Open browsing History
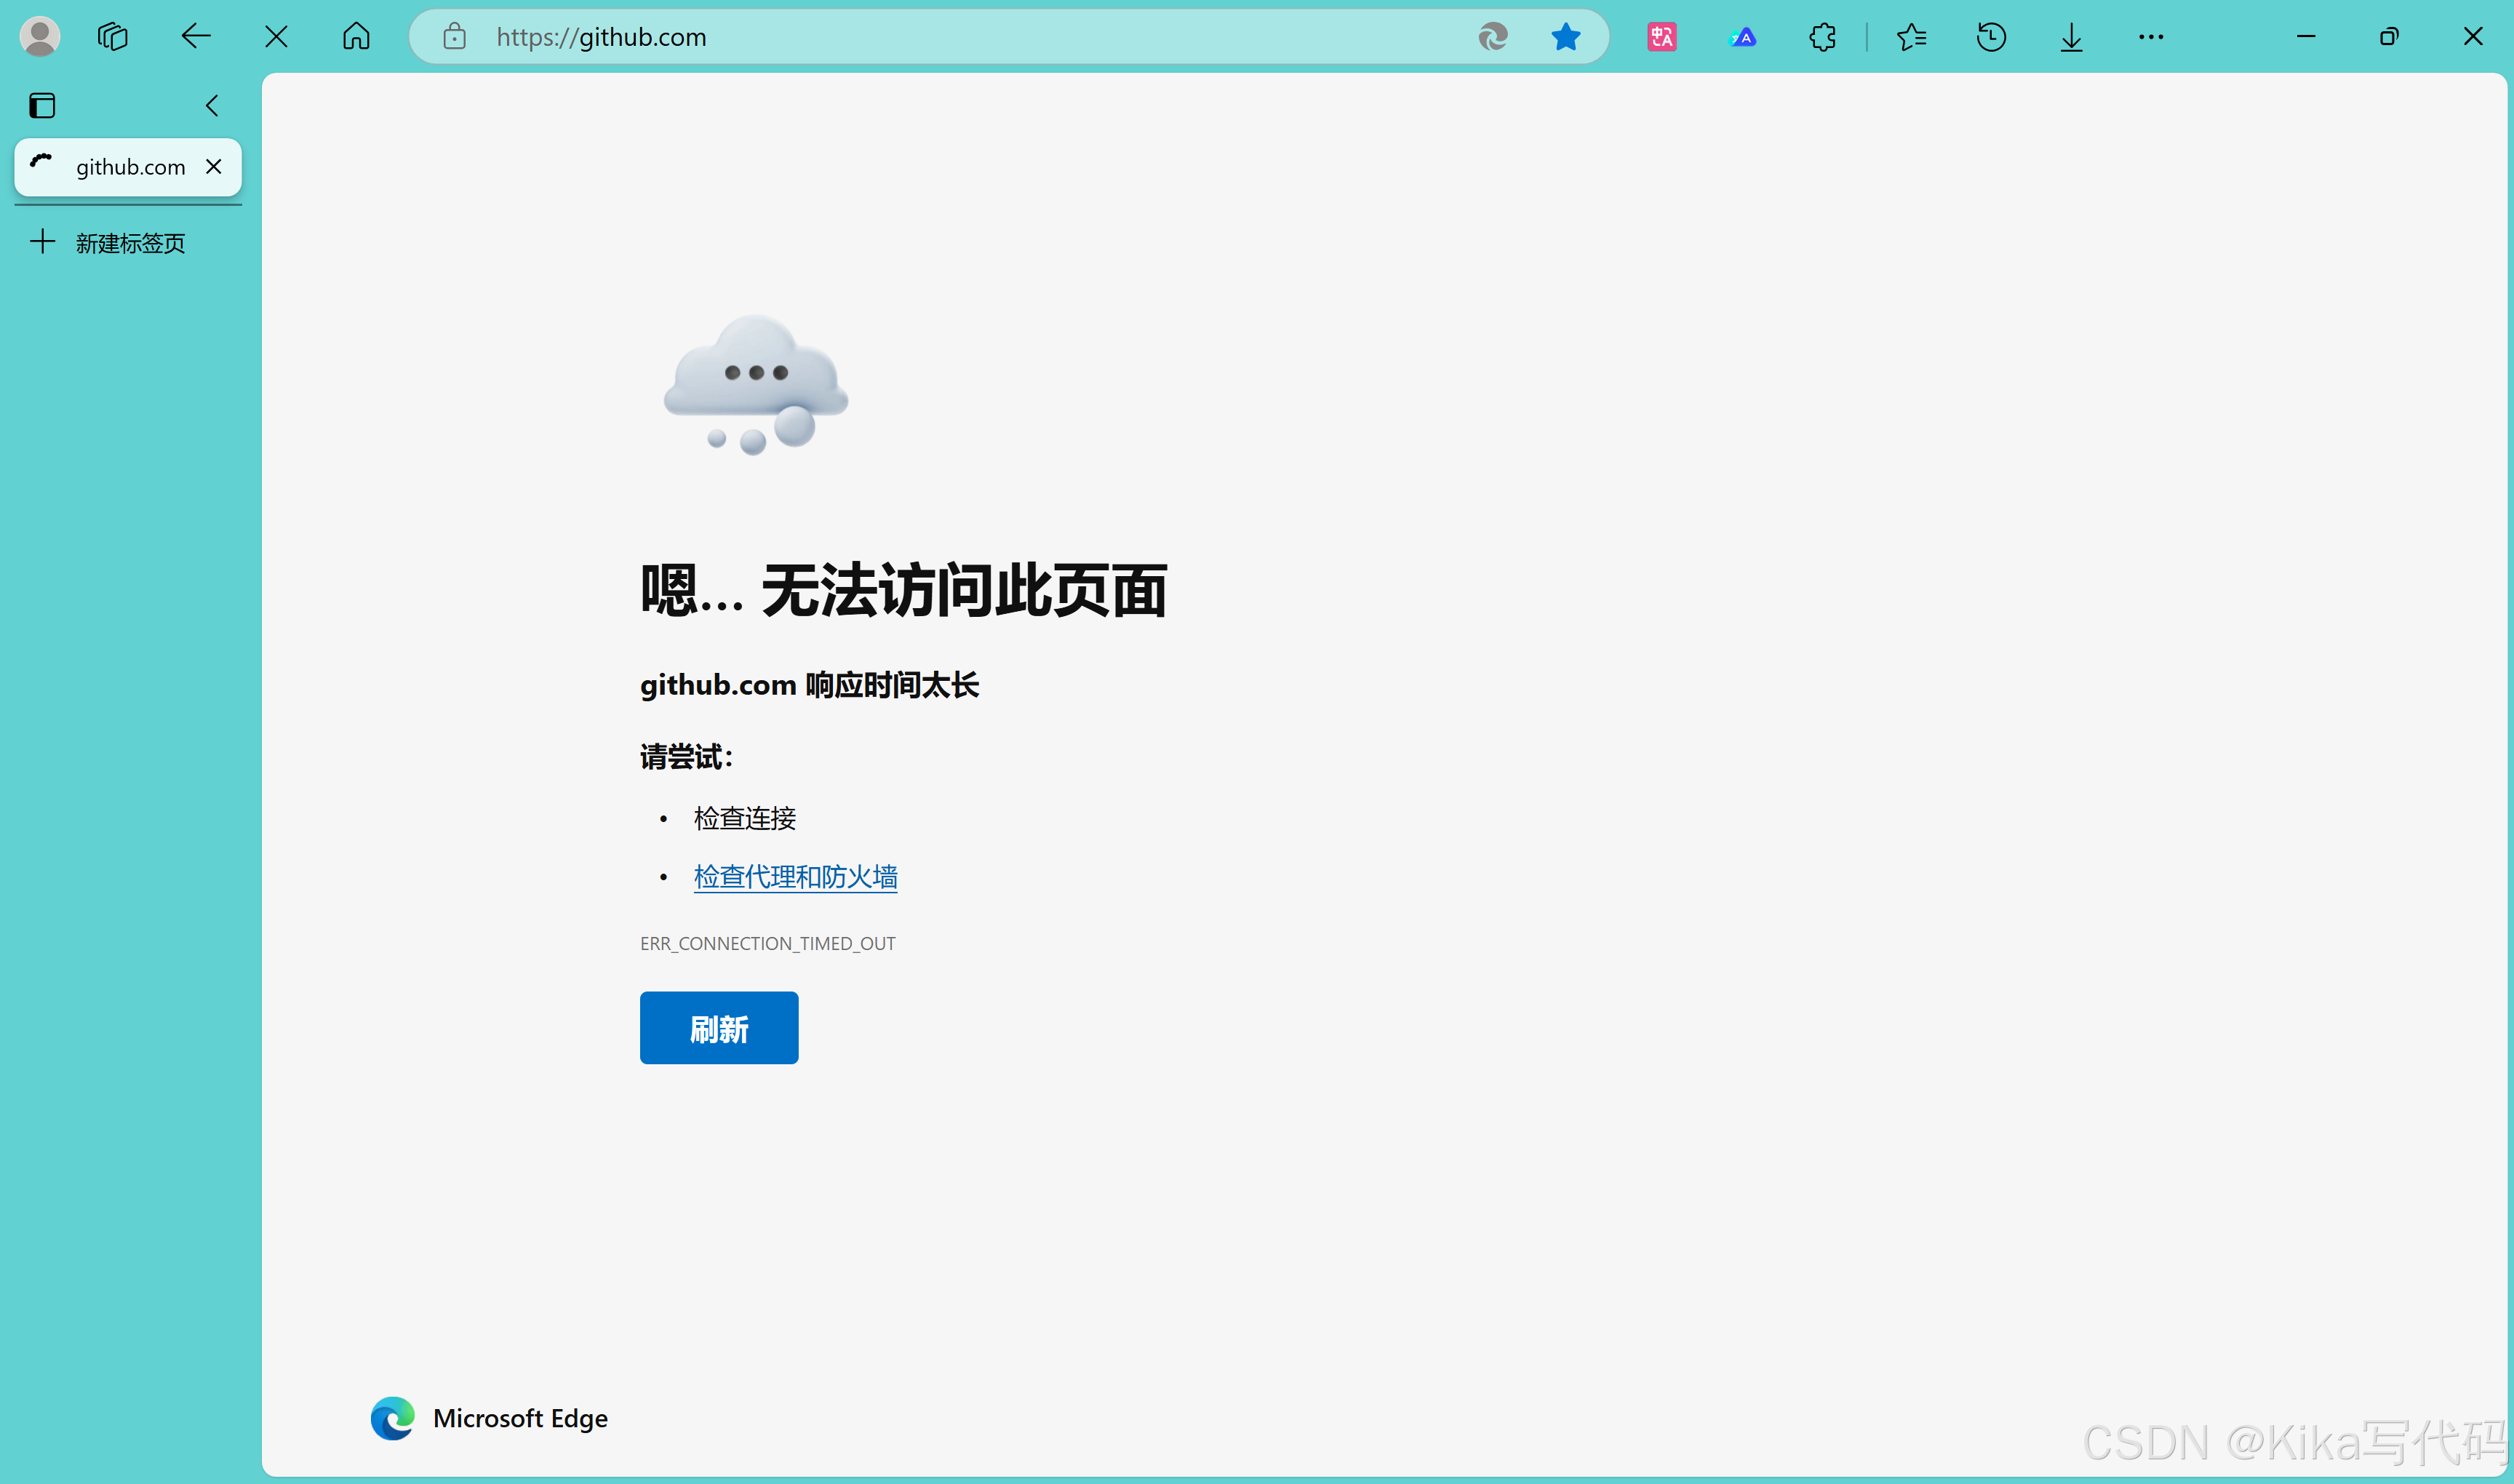The width and height of the screenshot is (2514, 1484). [x=1992, y=37]
